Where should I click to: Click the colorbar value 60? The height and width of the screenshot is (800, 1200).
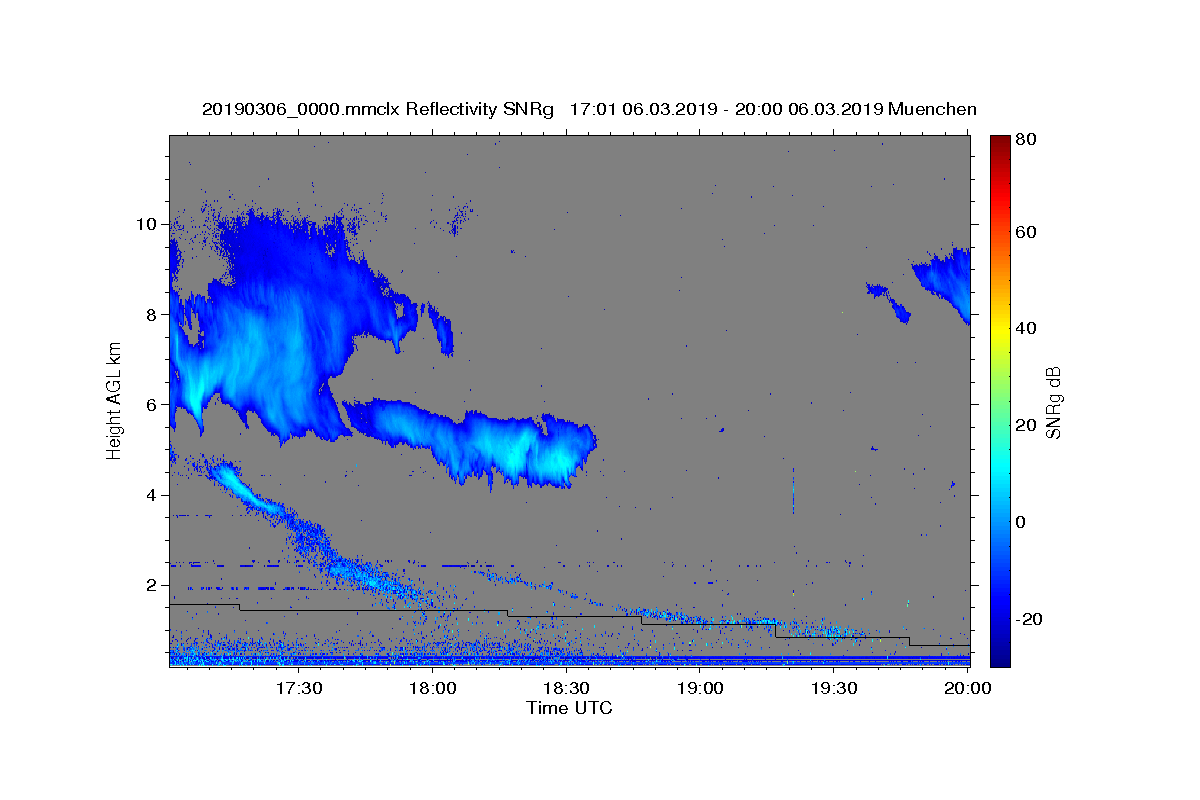1025,232
